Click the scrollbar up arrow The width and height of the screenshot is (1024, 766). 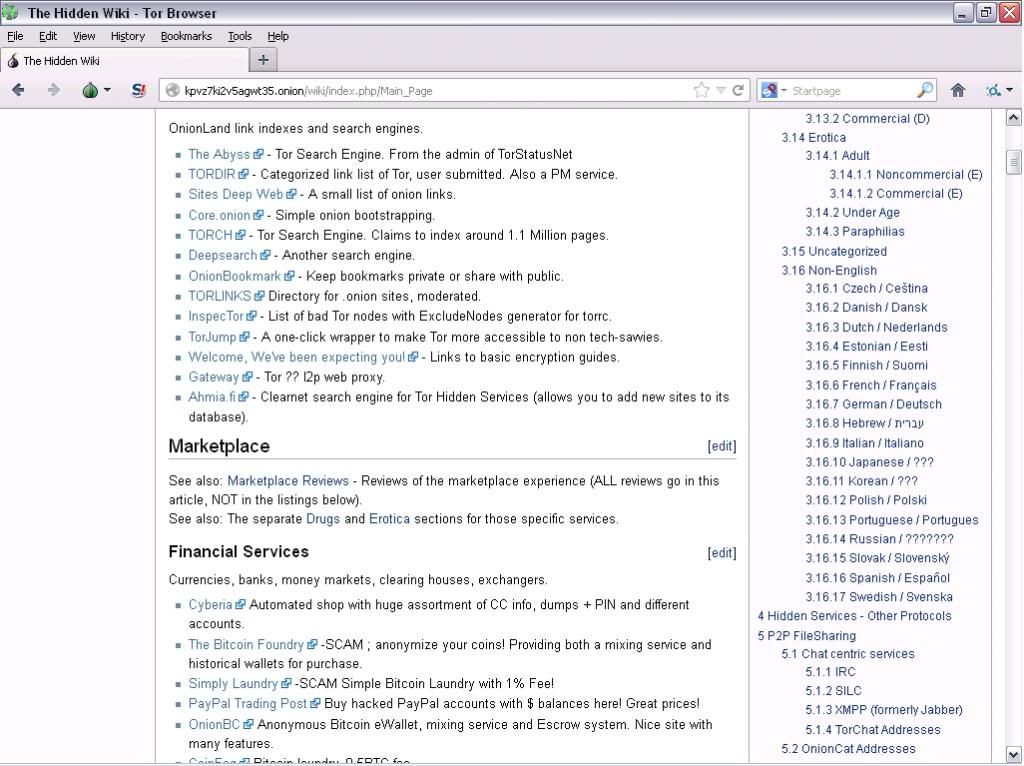[x=1013, y=118]
